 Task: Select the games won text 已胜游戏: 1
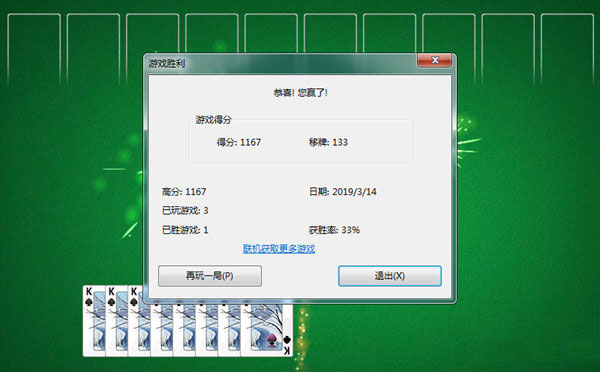tap(185, 230)
